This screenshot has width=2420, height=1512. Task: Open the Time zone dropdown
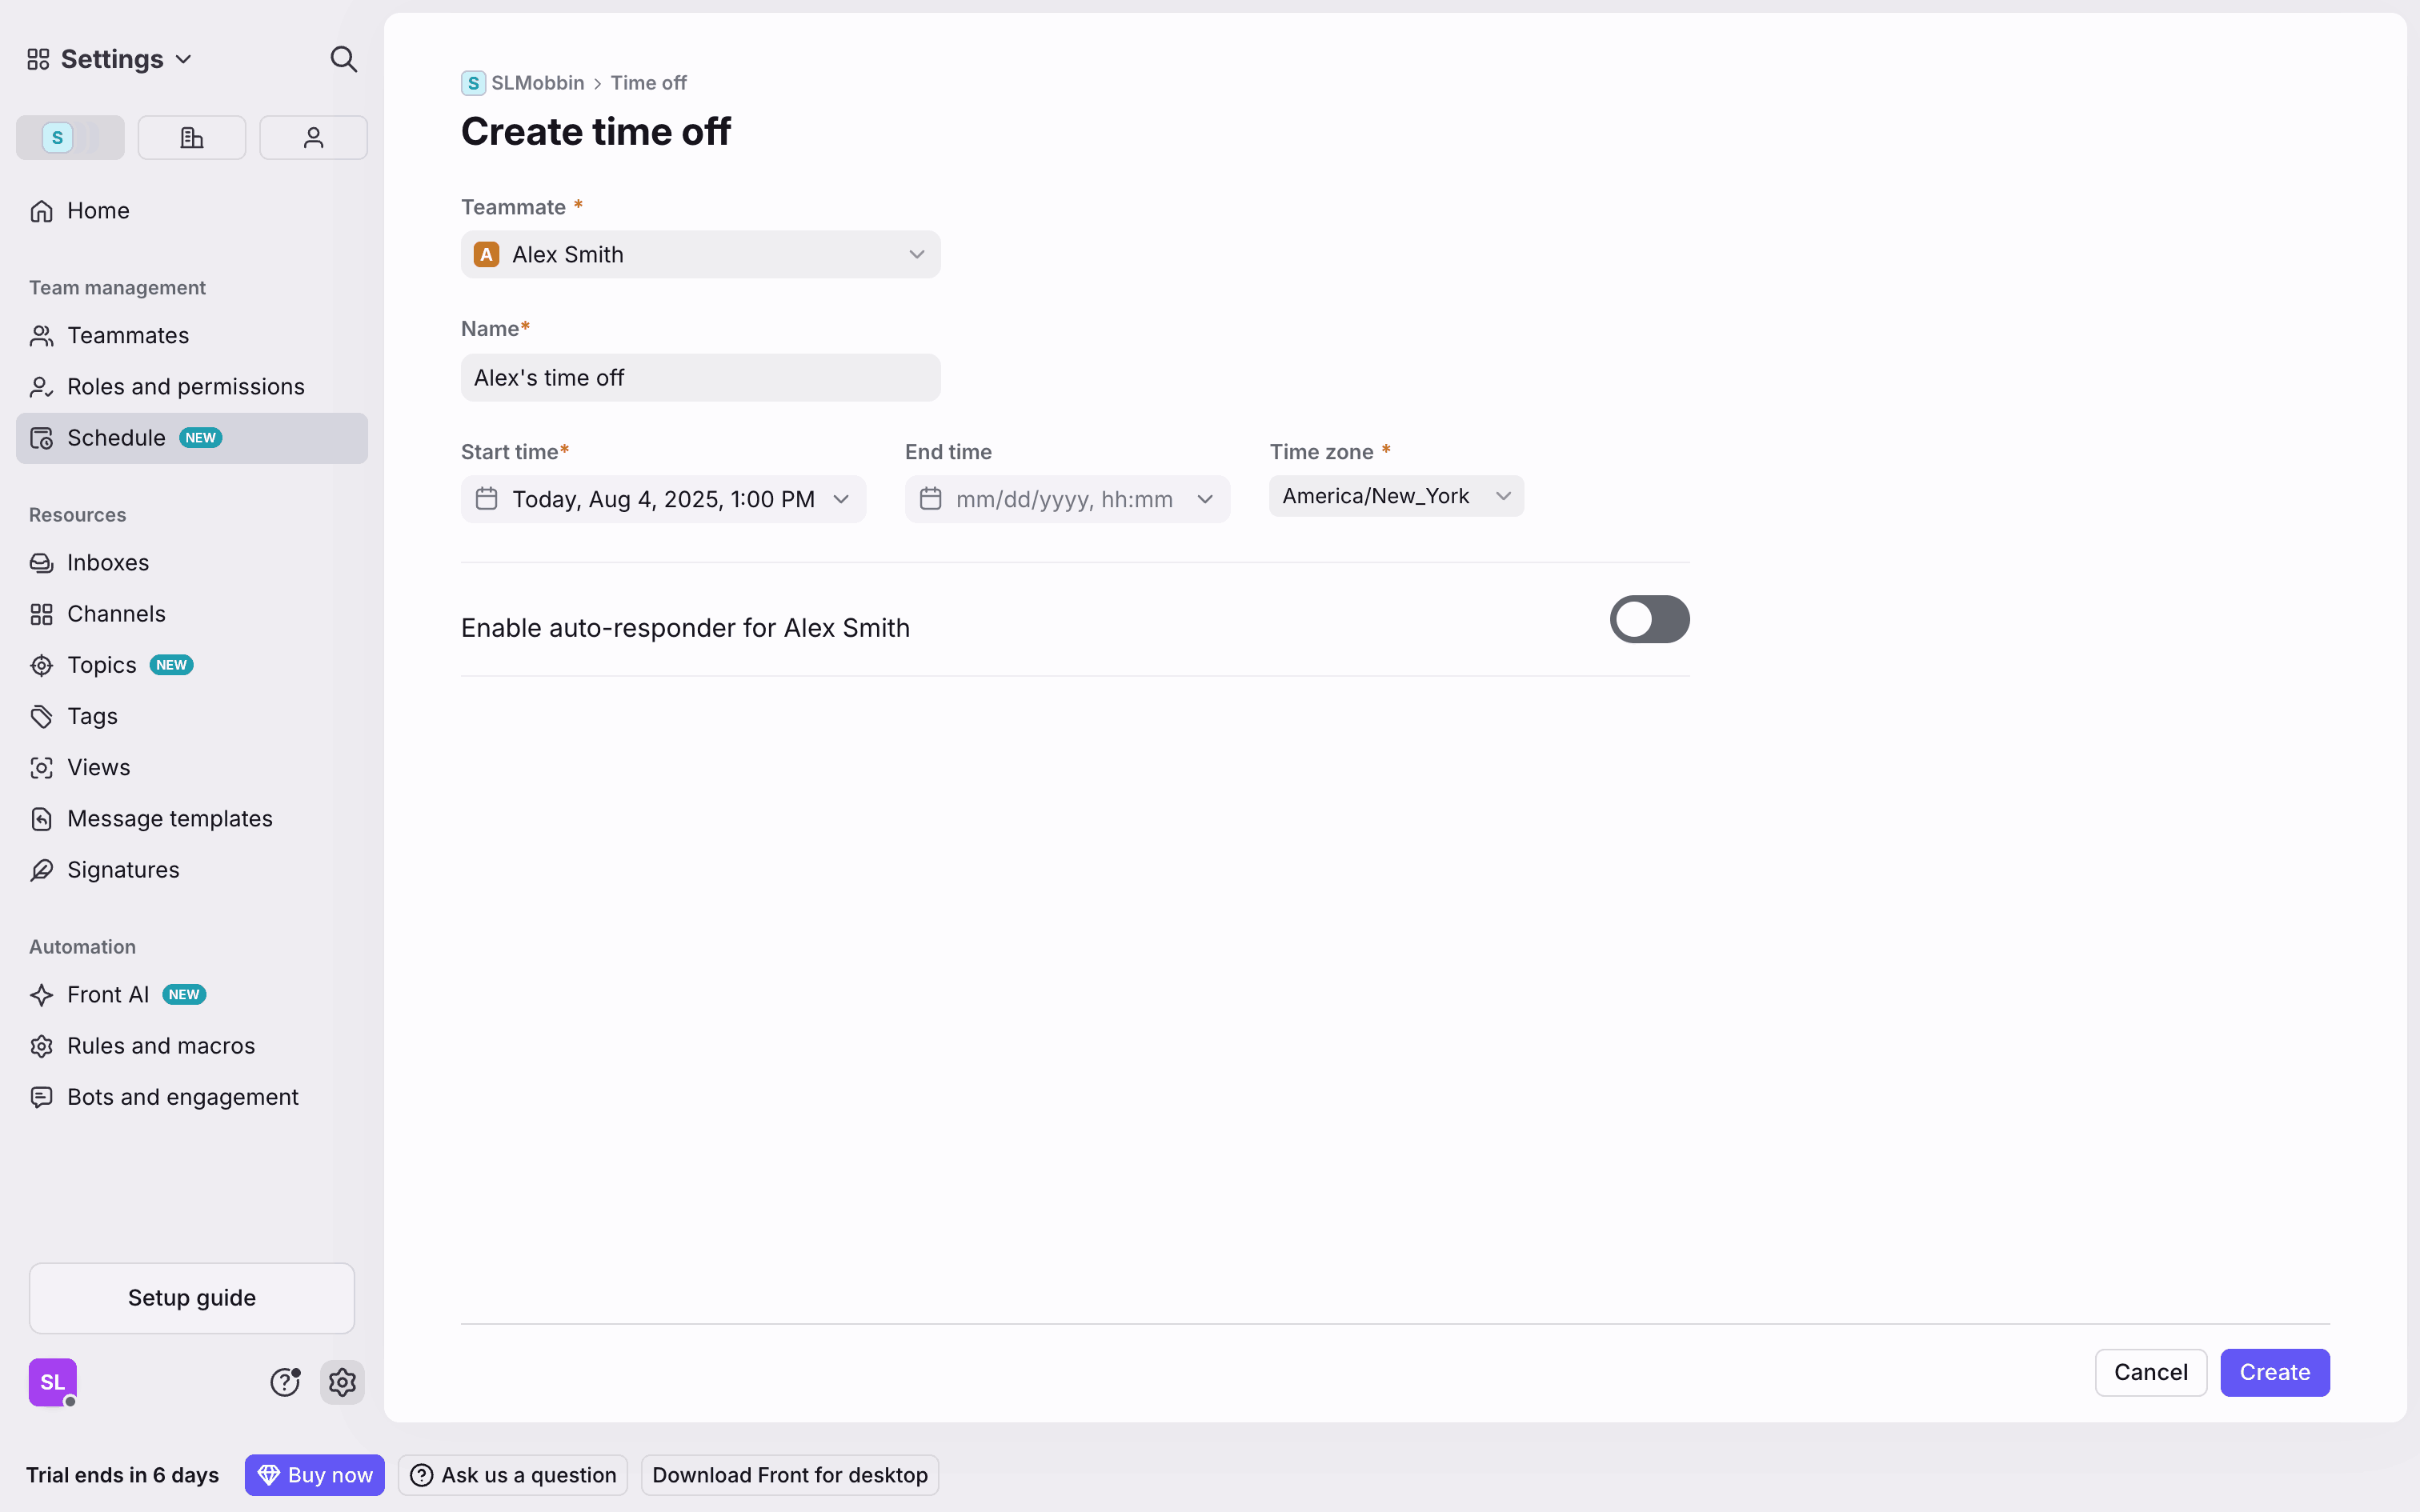coord(1396,496)
